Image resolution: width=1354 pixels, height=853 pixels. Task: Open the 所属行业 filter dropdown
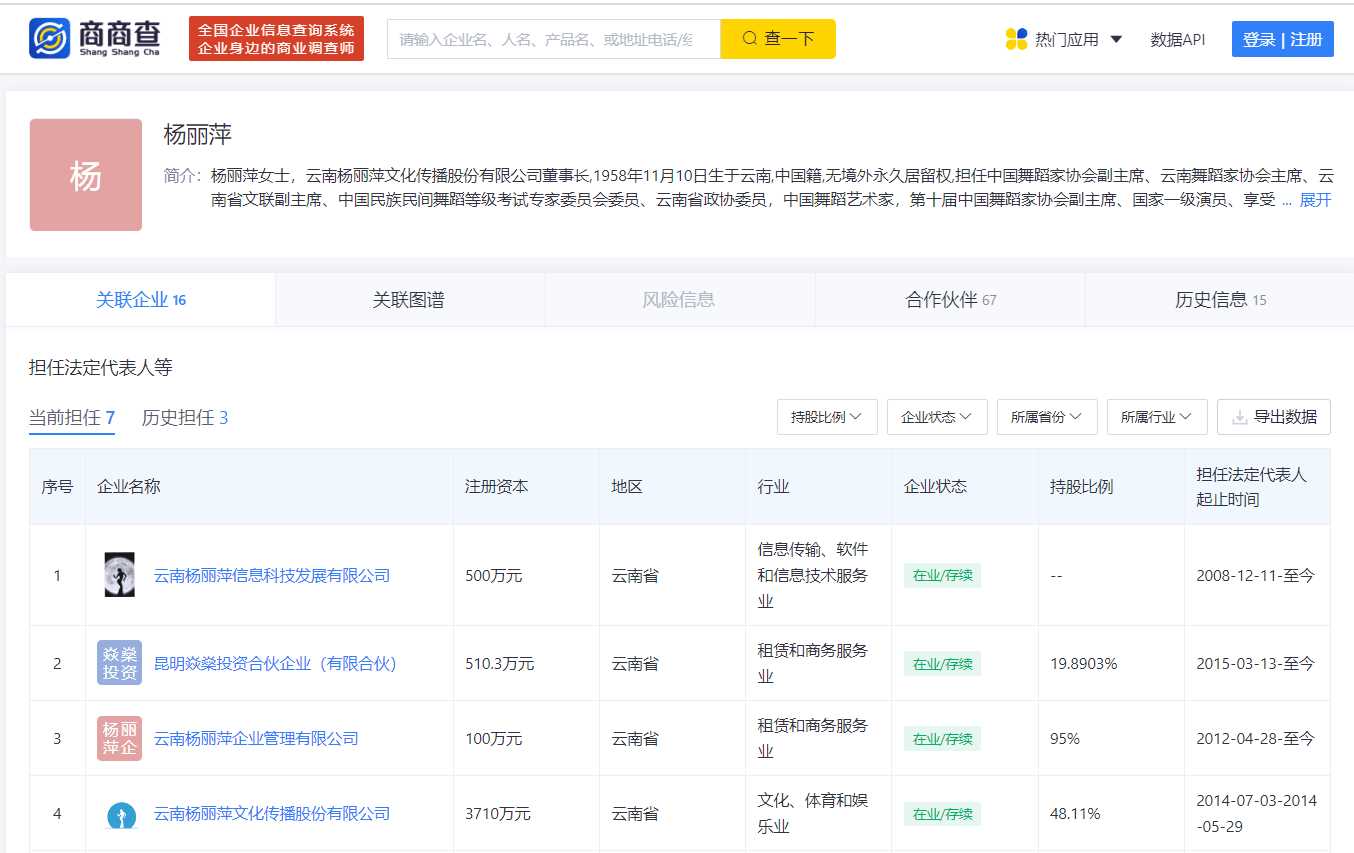(x=1157, y=417)
